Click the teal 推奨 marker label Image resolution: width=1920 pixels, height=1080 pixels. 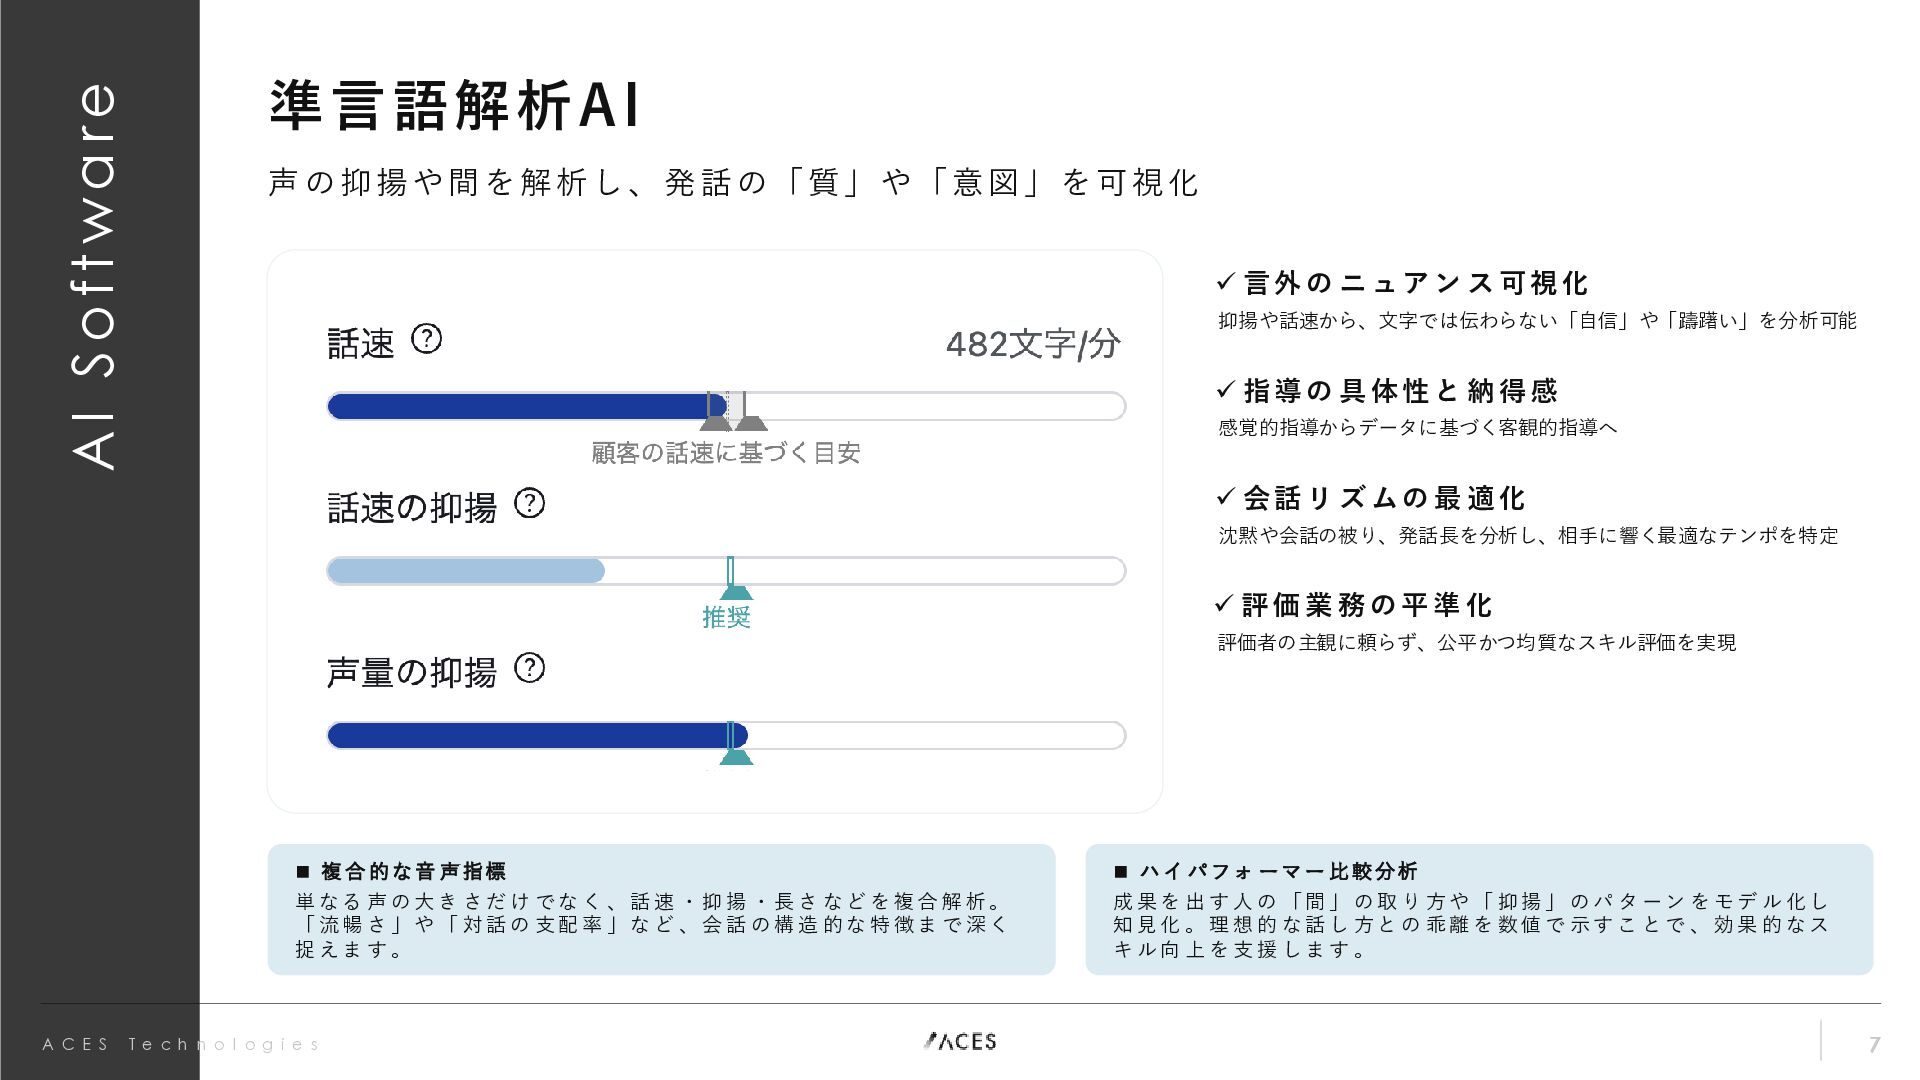(x=726, y=617)
